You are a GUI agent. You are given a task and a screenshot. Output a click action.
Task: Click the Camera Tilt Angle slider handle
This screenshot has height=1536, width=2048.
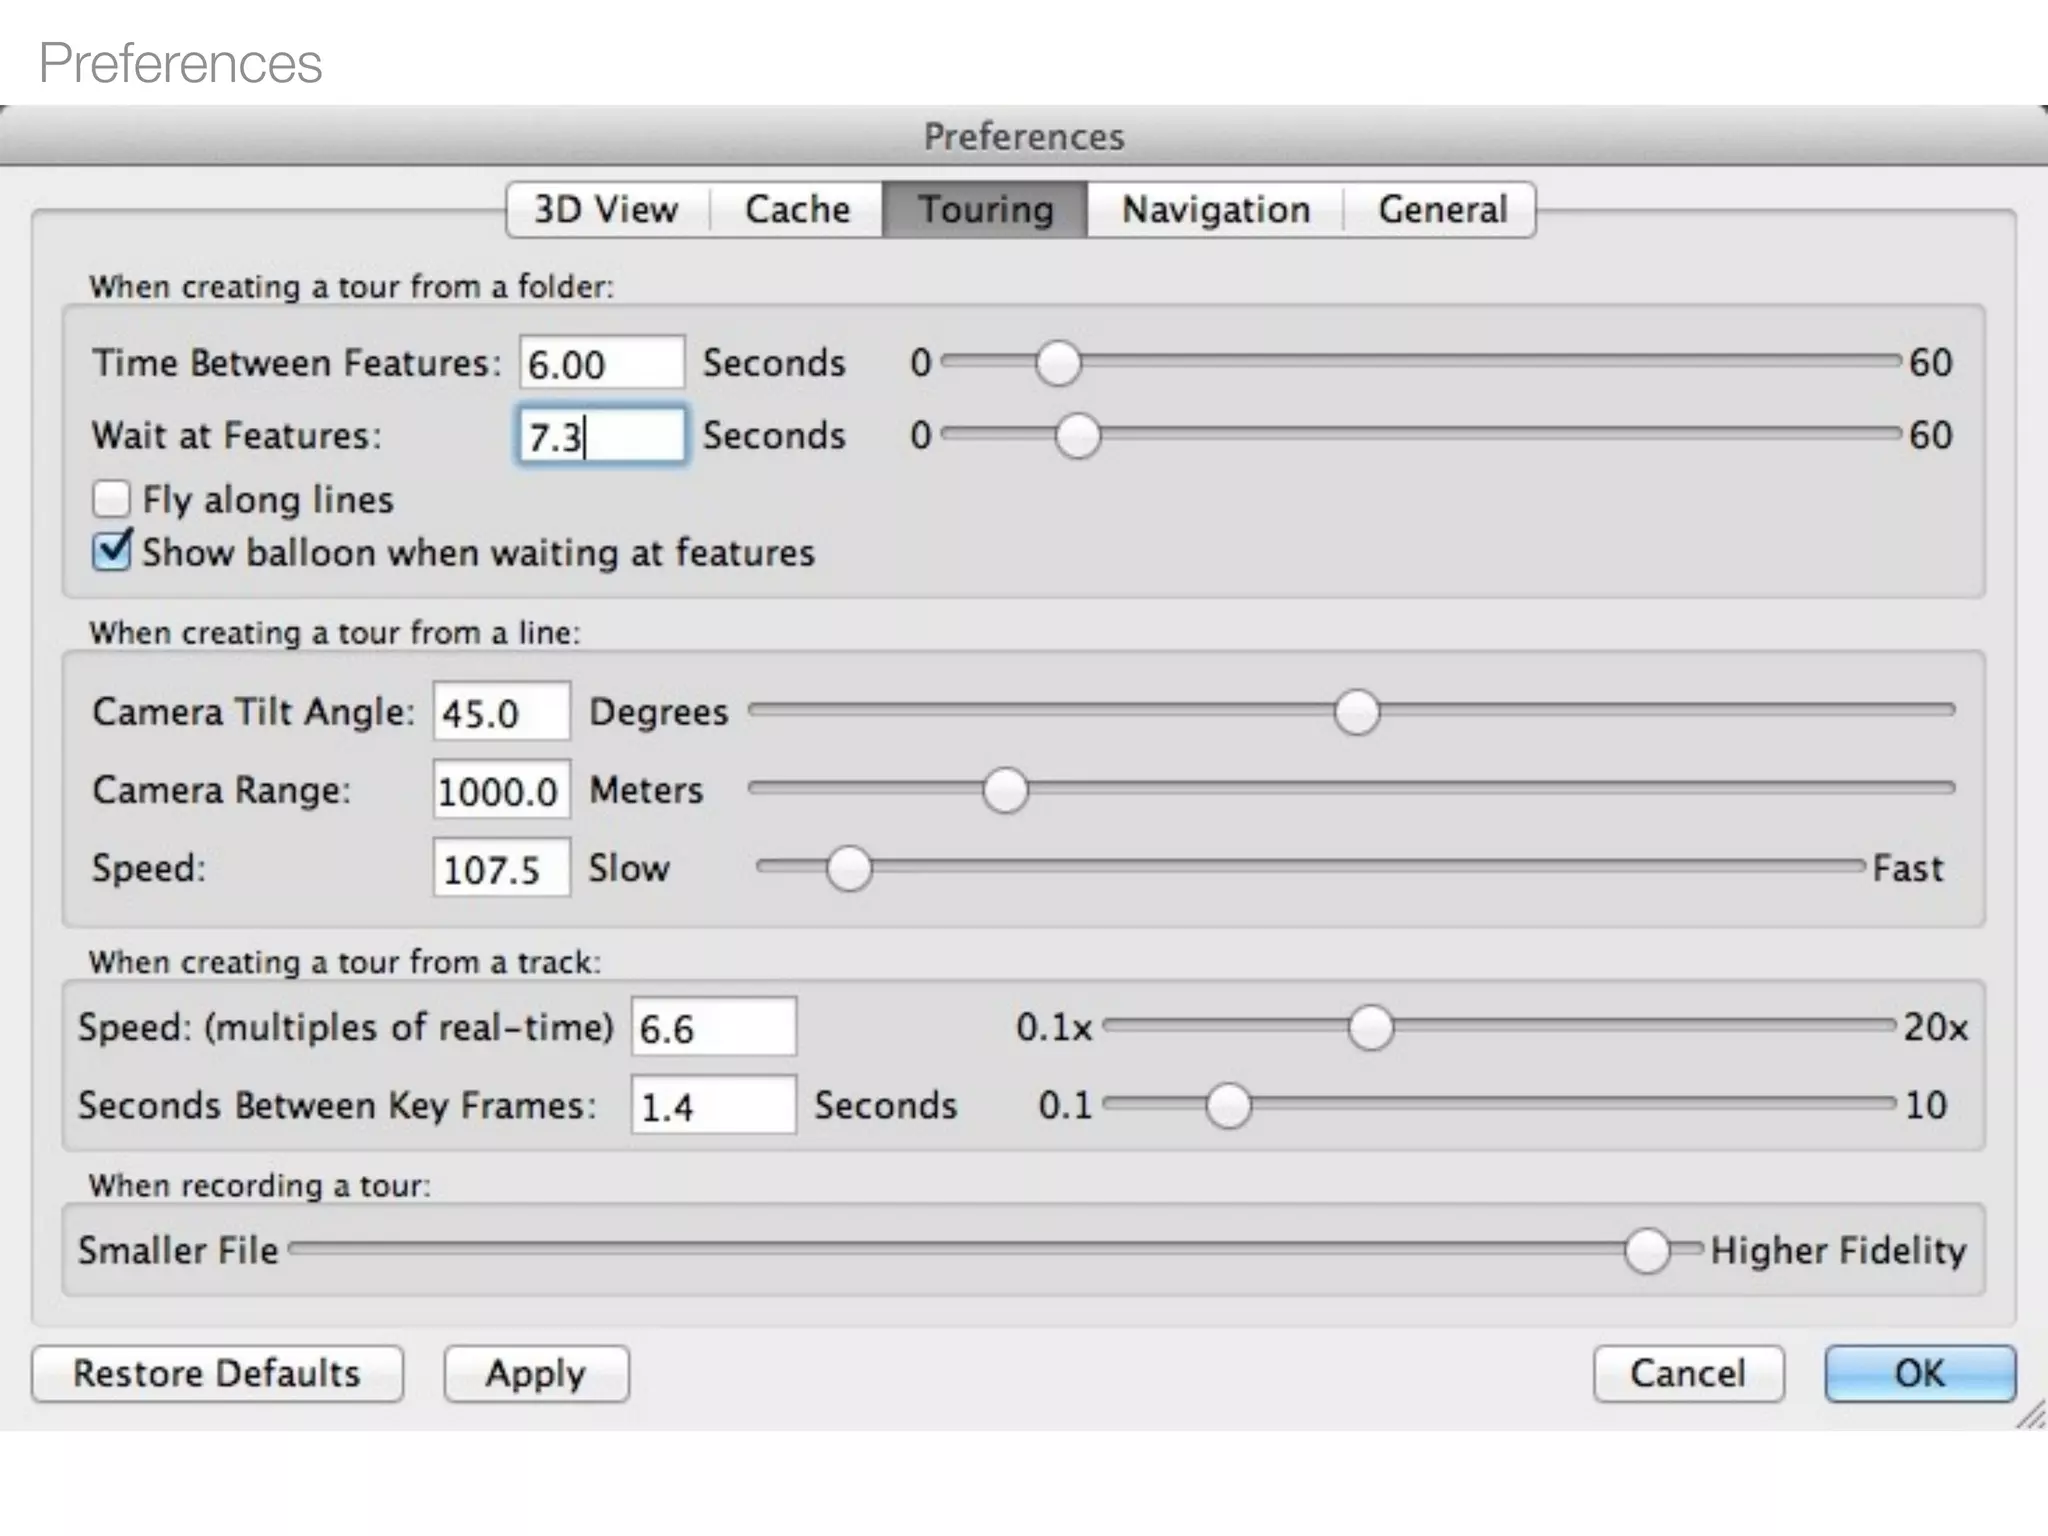click(1356, 712)
